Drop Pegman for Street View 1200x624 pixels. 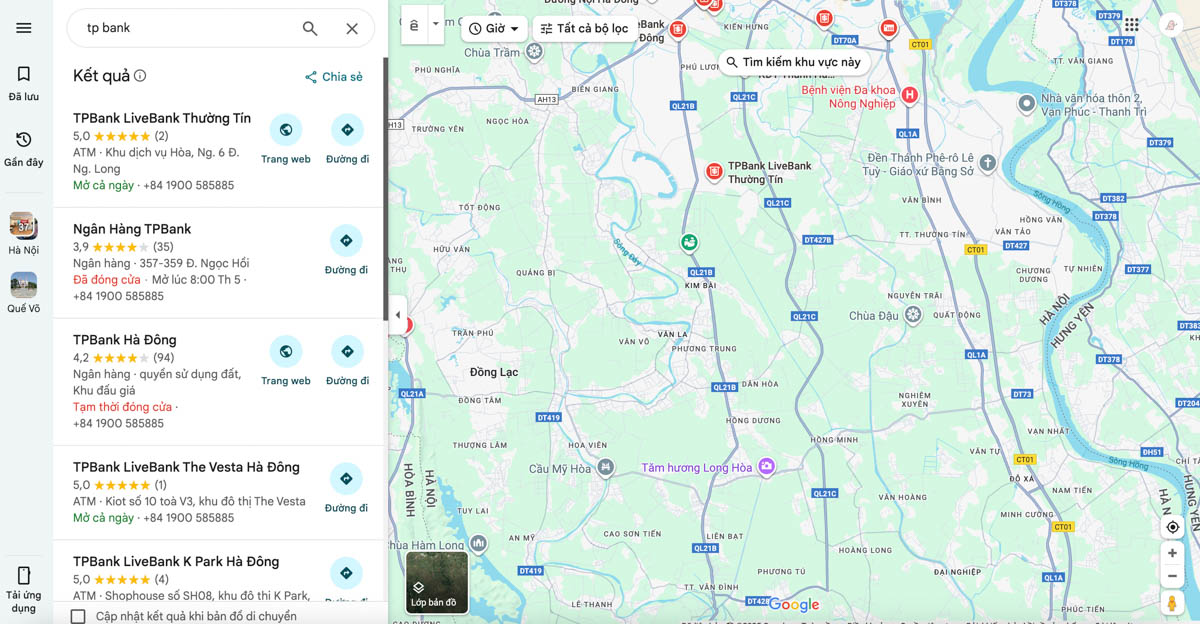pos(1173,603)
